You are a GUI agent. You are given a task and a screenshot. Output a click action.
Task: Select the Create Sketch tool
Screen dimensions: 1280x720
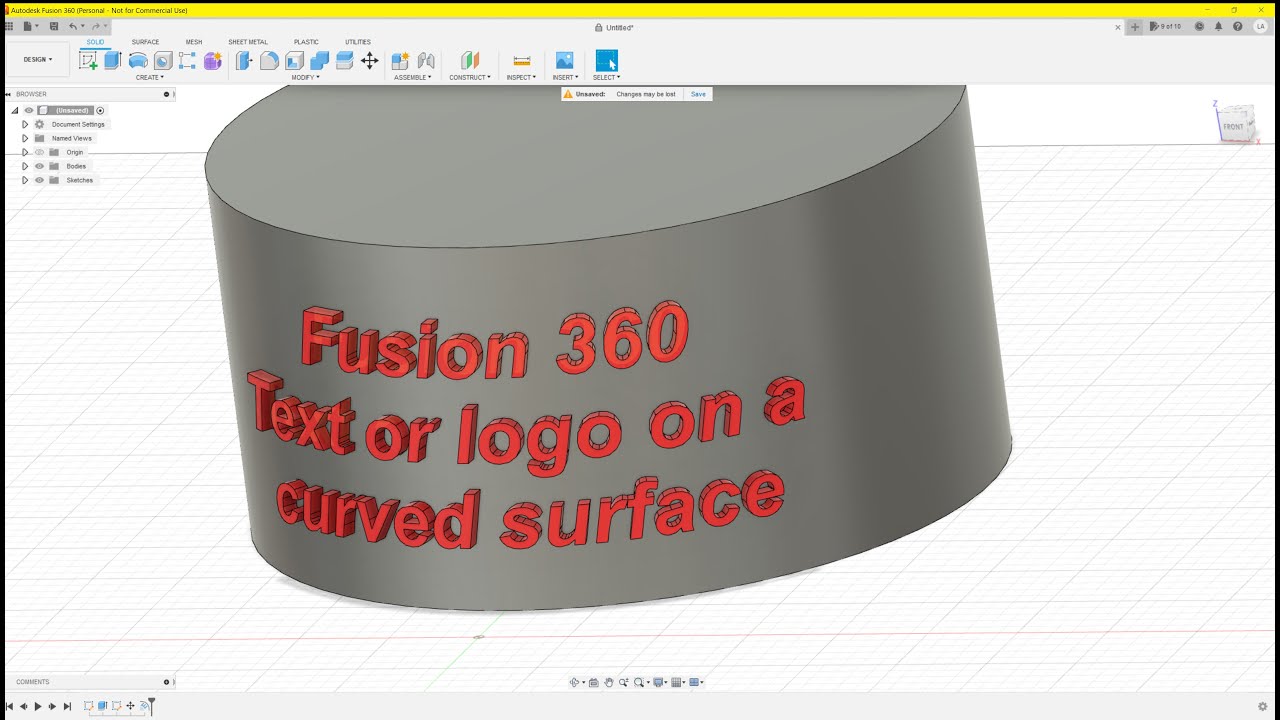88,61
